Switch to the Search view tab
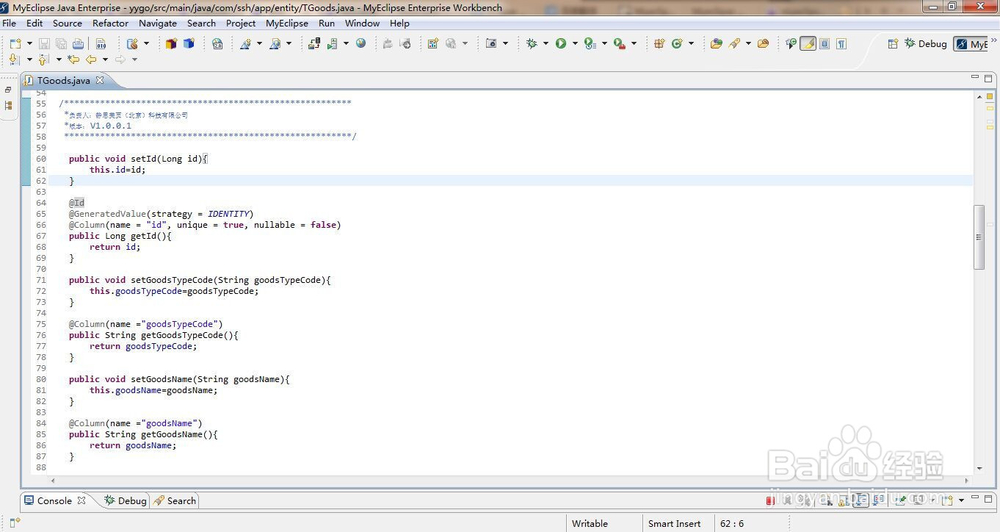 point(175,501)
